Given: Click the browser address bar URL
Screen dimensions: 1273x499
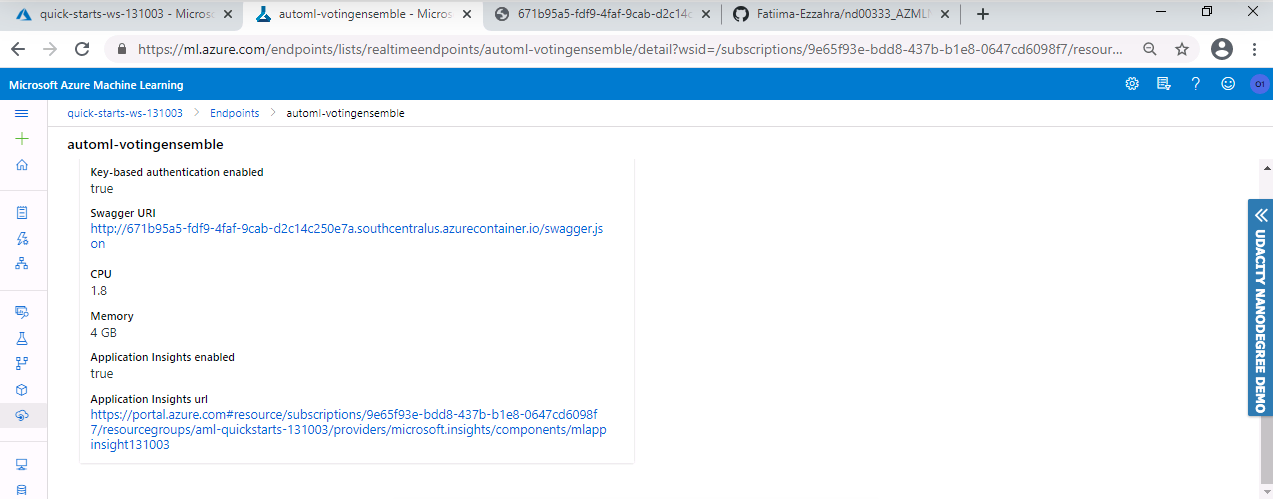Looking at the screenshot, I should coord(630,48).
